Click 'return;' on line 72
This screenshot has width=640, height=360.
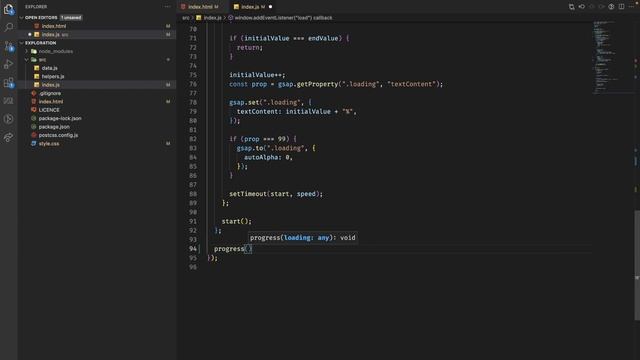pos(250,47)
